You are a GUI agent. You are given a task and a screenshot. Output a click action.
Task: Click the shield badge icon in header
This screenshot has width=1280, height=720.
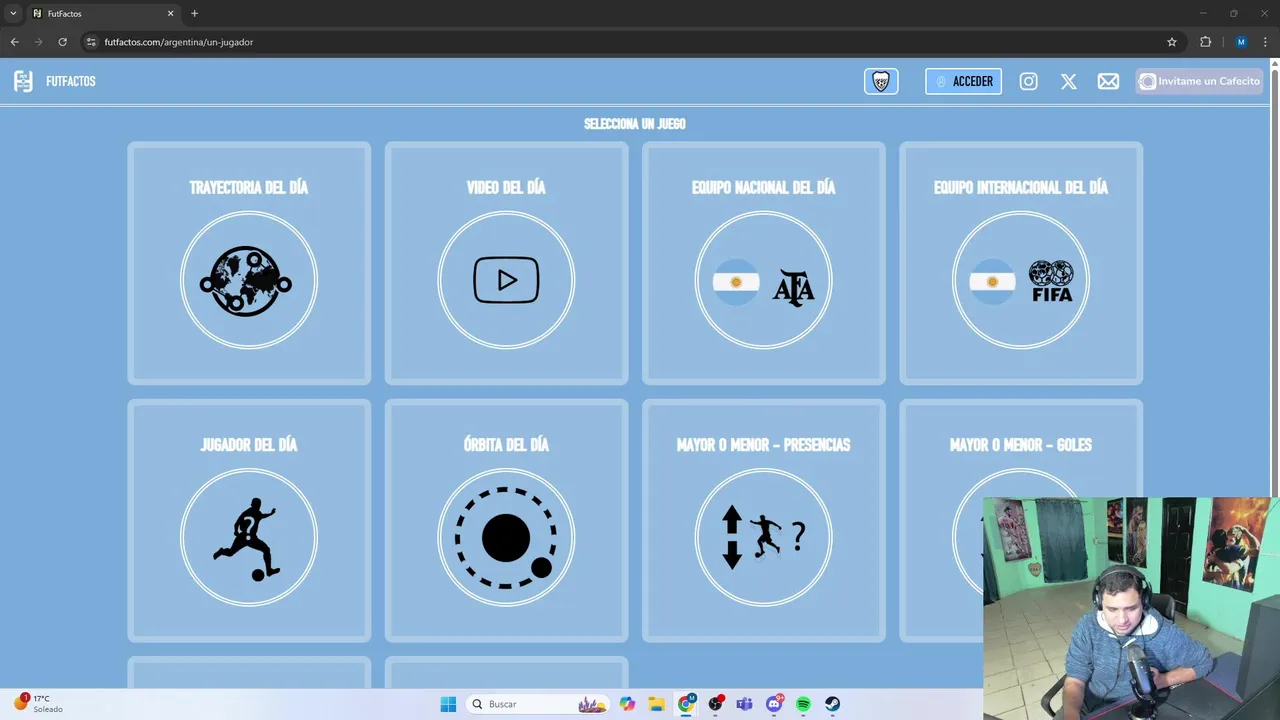click(881, 82)
